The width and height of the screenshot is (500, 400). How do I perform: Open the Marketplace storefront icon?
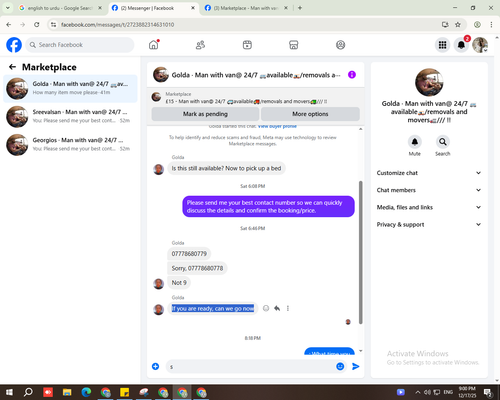click(x=294, y=45)
